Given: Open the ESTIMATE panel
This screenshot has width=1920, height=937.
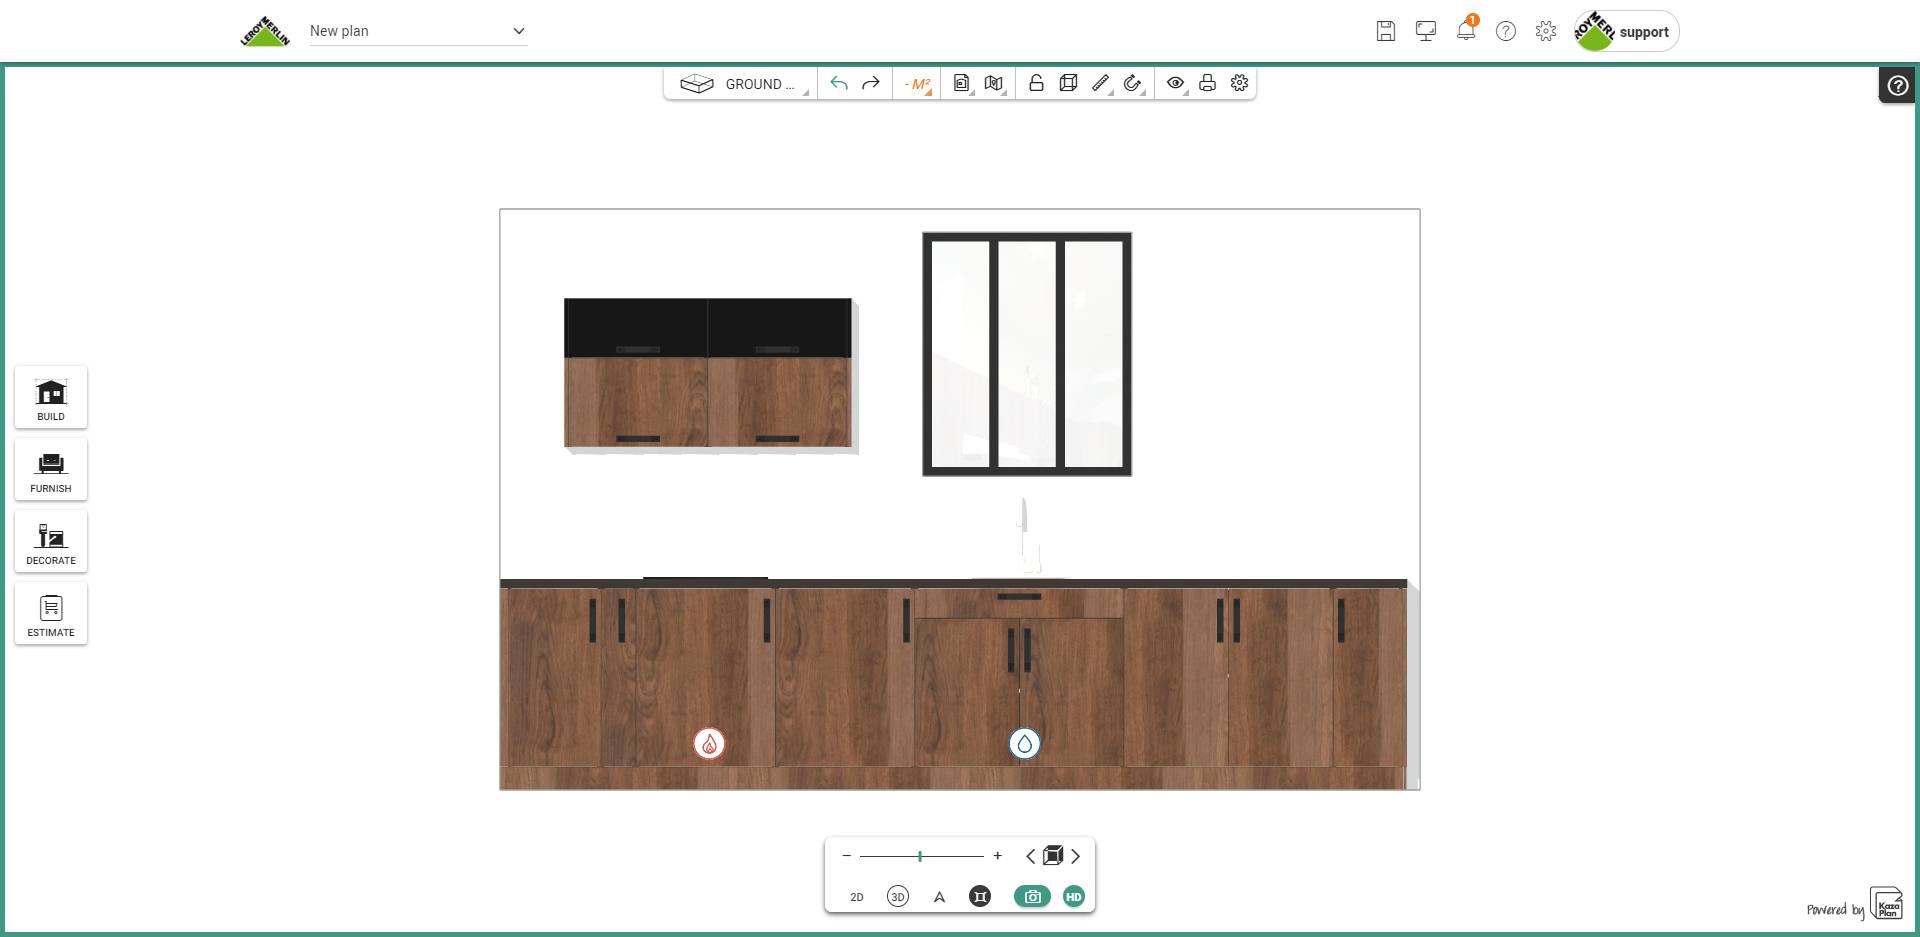Looking at the screenshot, I should point(51,614).
